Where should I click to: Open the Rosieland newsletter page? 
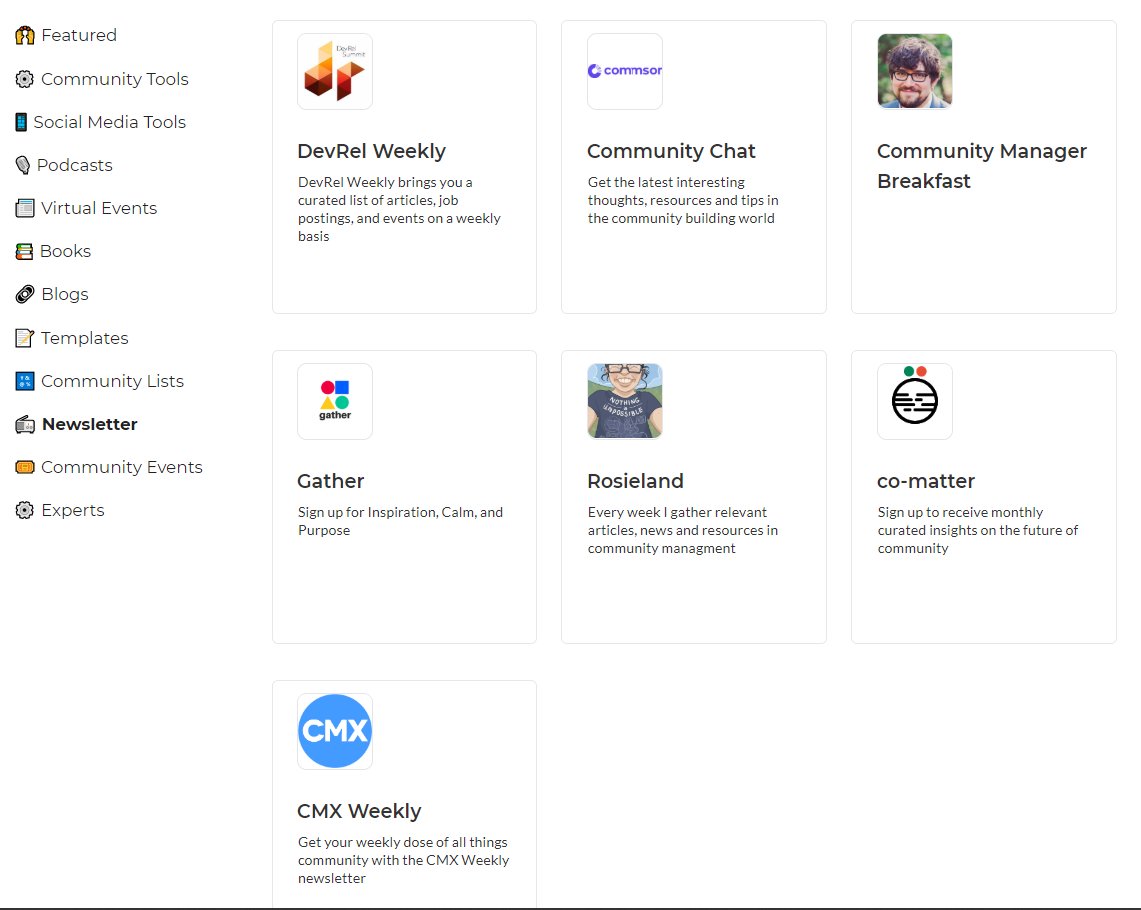[635, 481]
